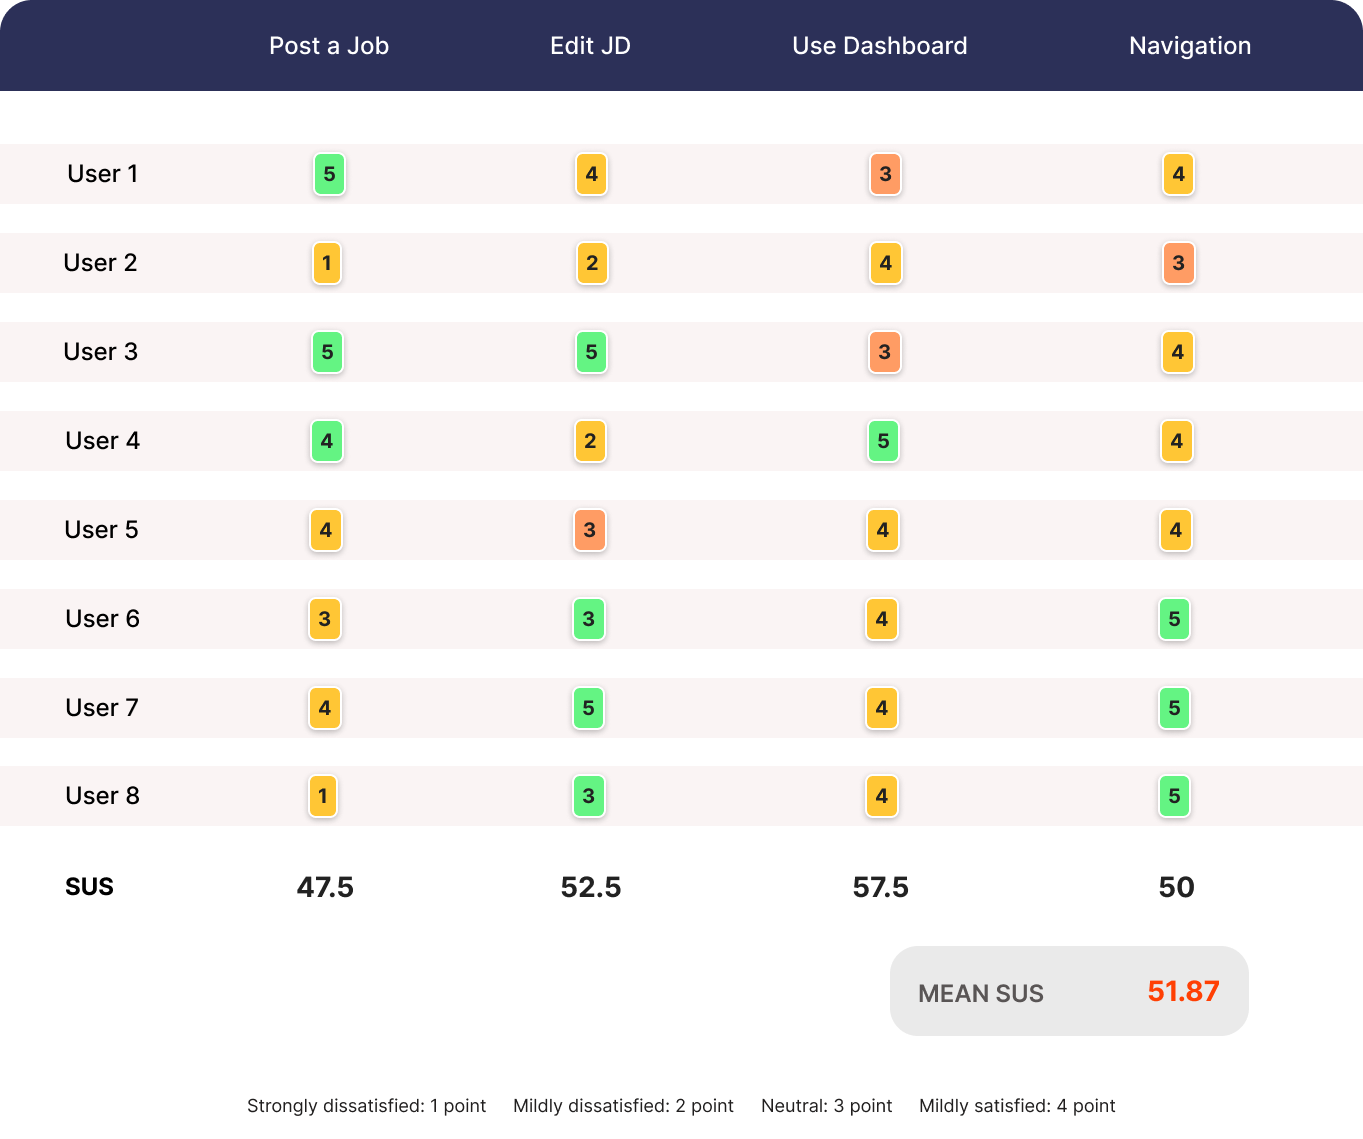Click User 6's Use Dashboard score 4

tap(882, 619)
